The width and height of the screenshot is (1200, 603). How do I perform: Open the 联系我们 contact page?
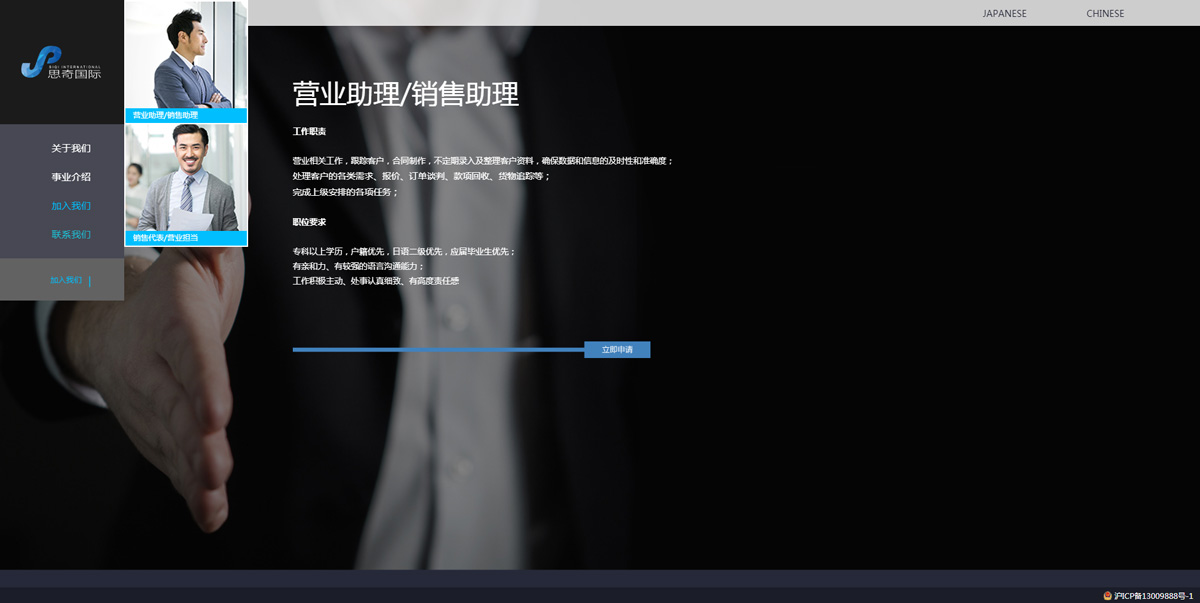pyautogui.click(x=71, y=235)
